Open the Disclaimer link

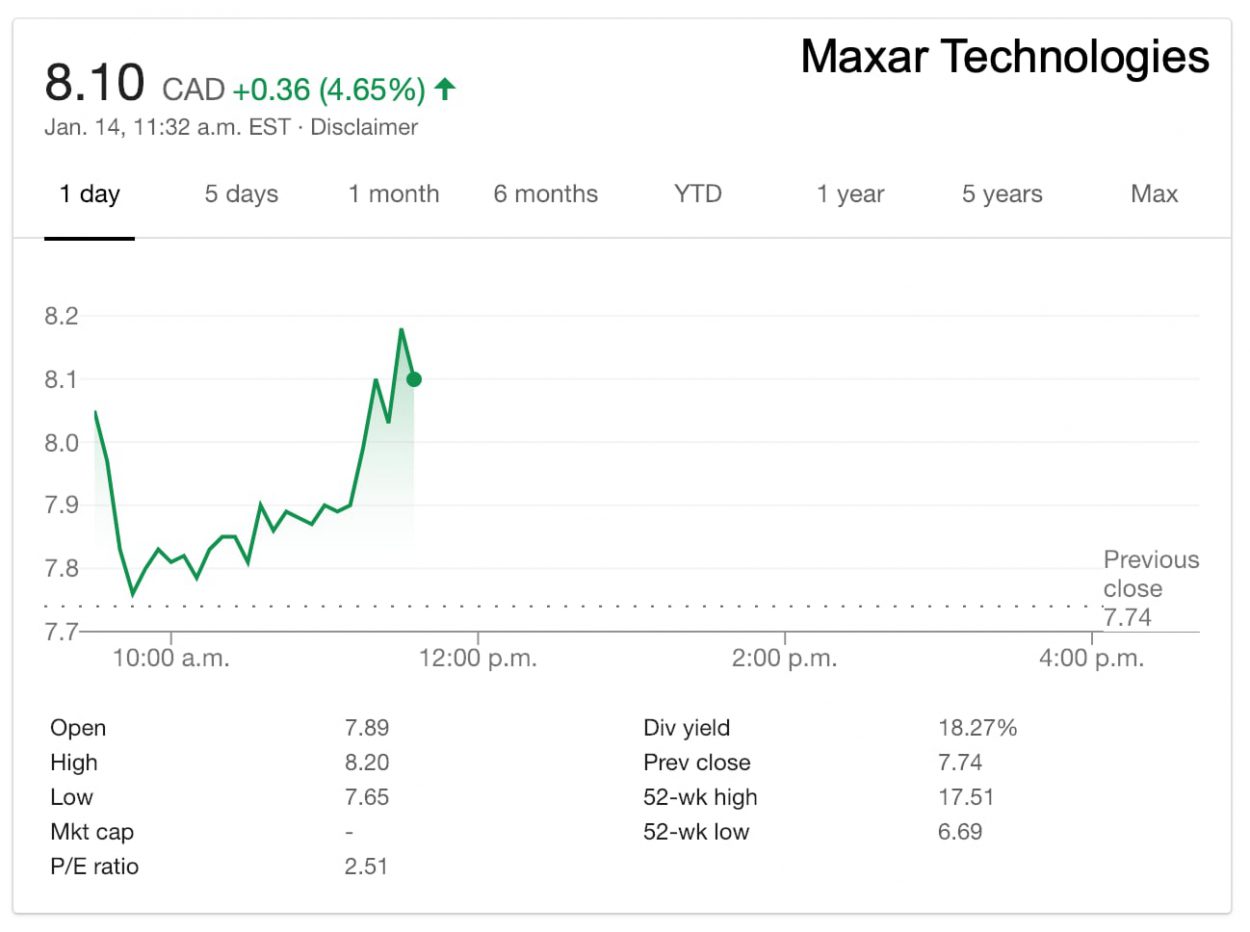[365, 127]
